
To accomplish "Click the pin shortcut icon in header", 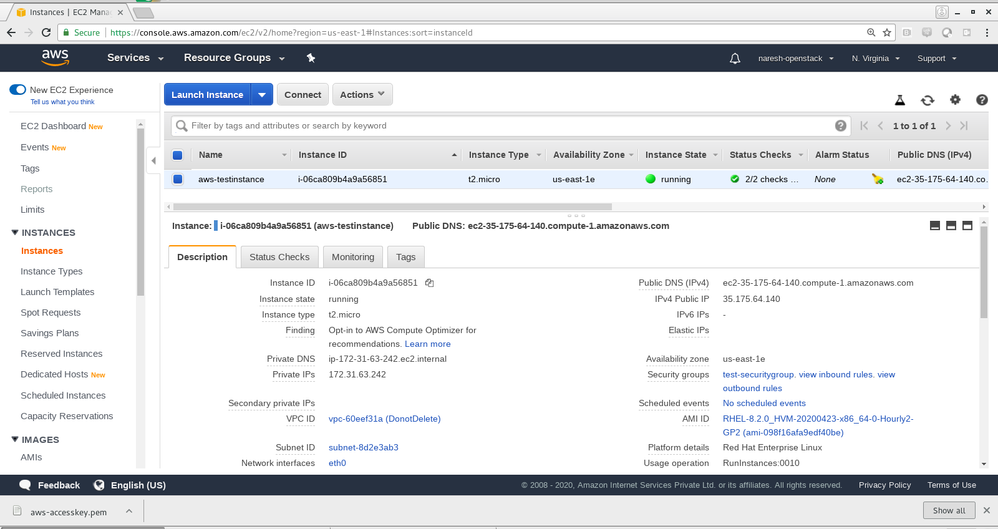I will (311, 58).
